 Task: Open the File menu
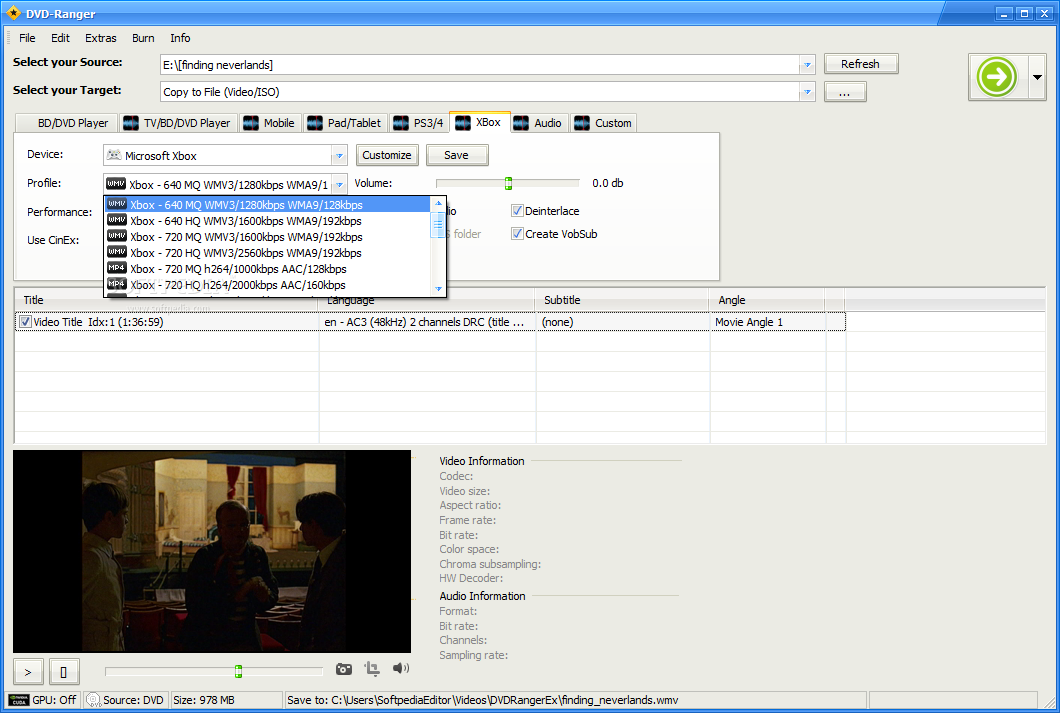(27, 38)
